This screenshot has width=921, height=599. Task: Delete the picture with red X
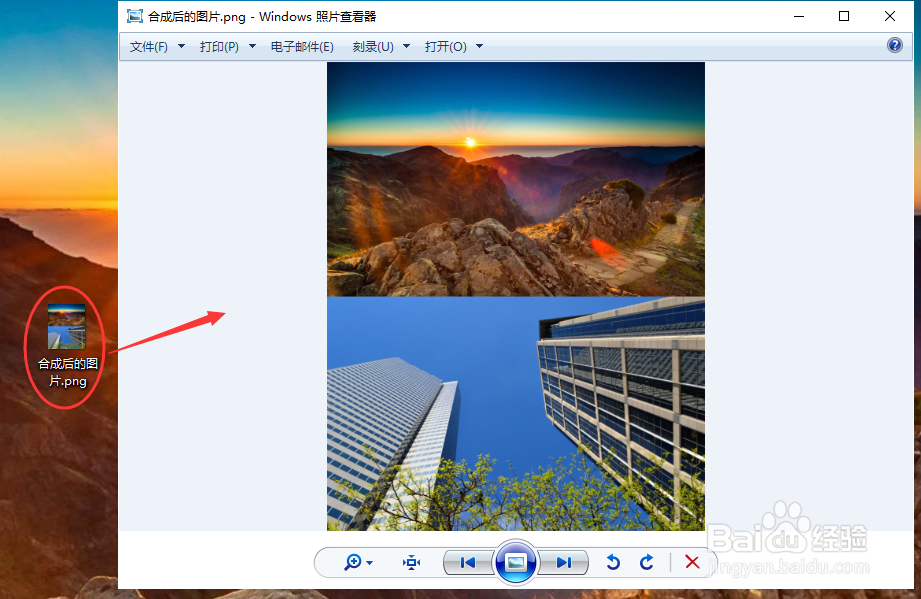(x=693, y=562)
